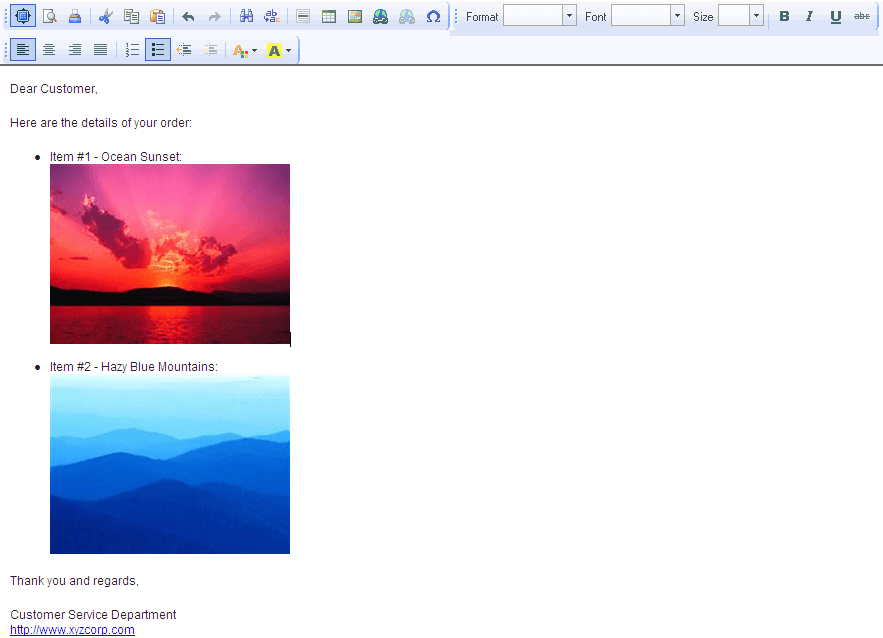Insert a table using the table icon

(329, 16)
